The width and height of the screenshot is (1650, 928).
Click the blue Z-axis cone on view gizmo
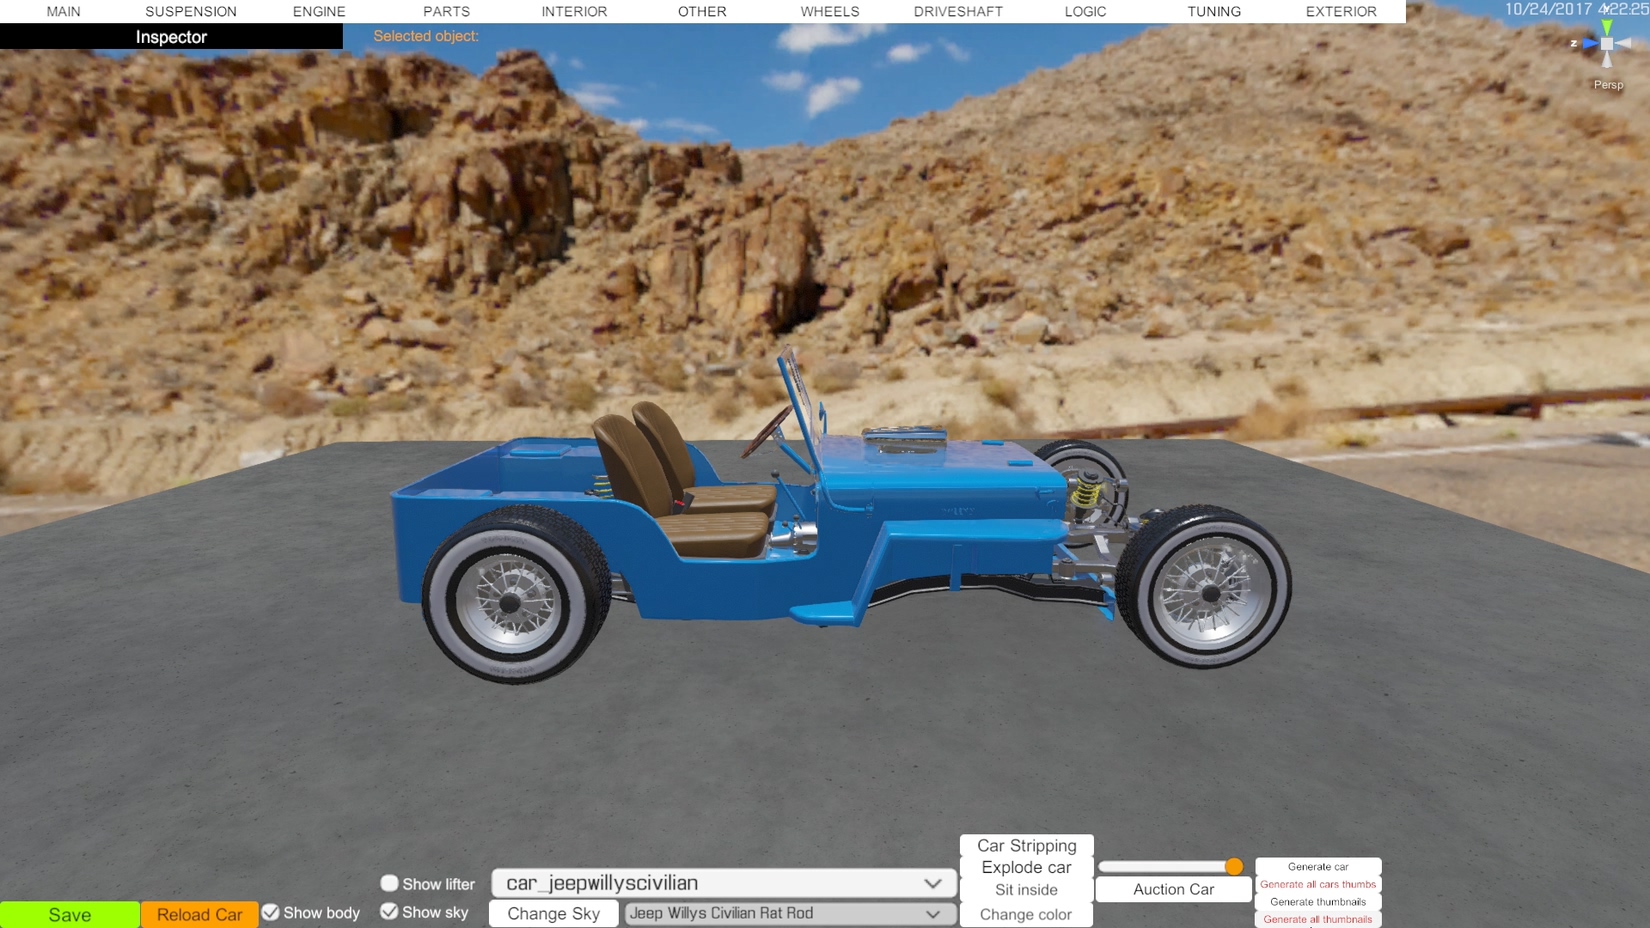point(1589,44)
